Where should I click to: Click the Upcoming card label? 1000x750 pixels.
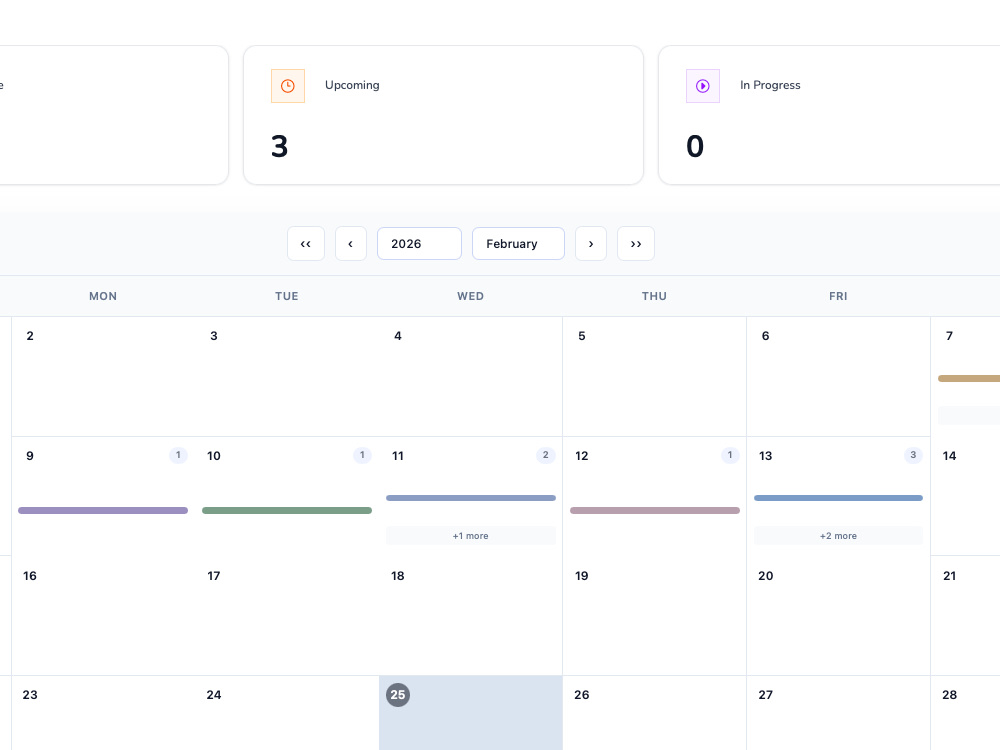(x=352, y=85)
